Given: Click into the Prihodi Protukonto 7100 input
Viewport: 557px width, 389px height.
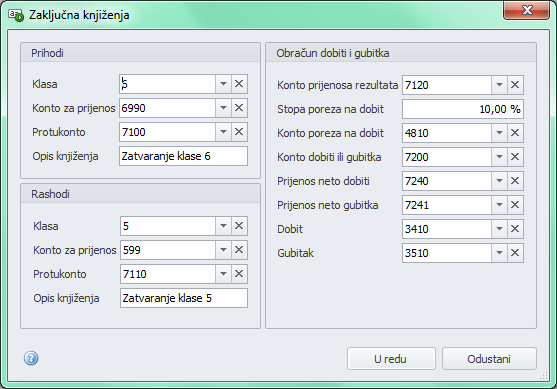Looking at the screenshot, I should click(167, 132).
